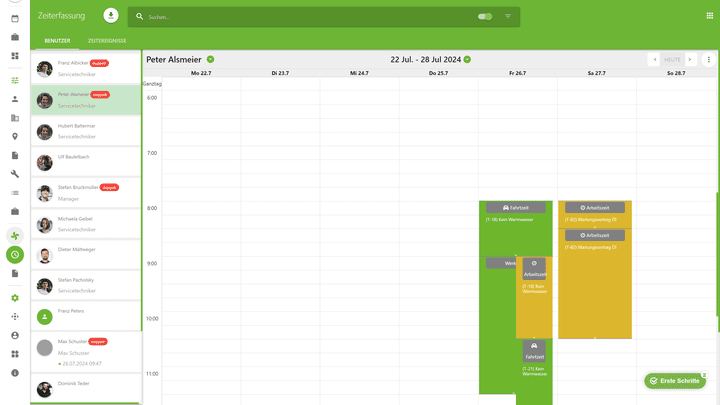Open settings gear in sidebar
Screen dimensions: 720x405
click(x=15, y=298)
